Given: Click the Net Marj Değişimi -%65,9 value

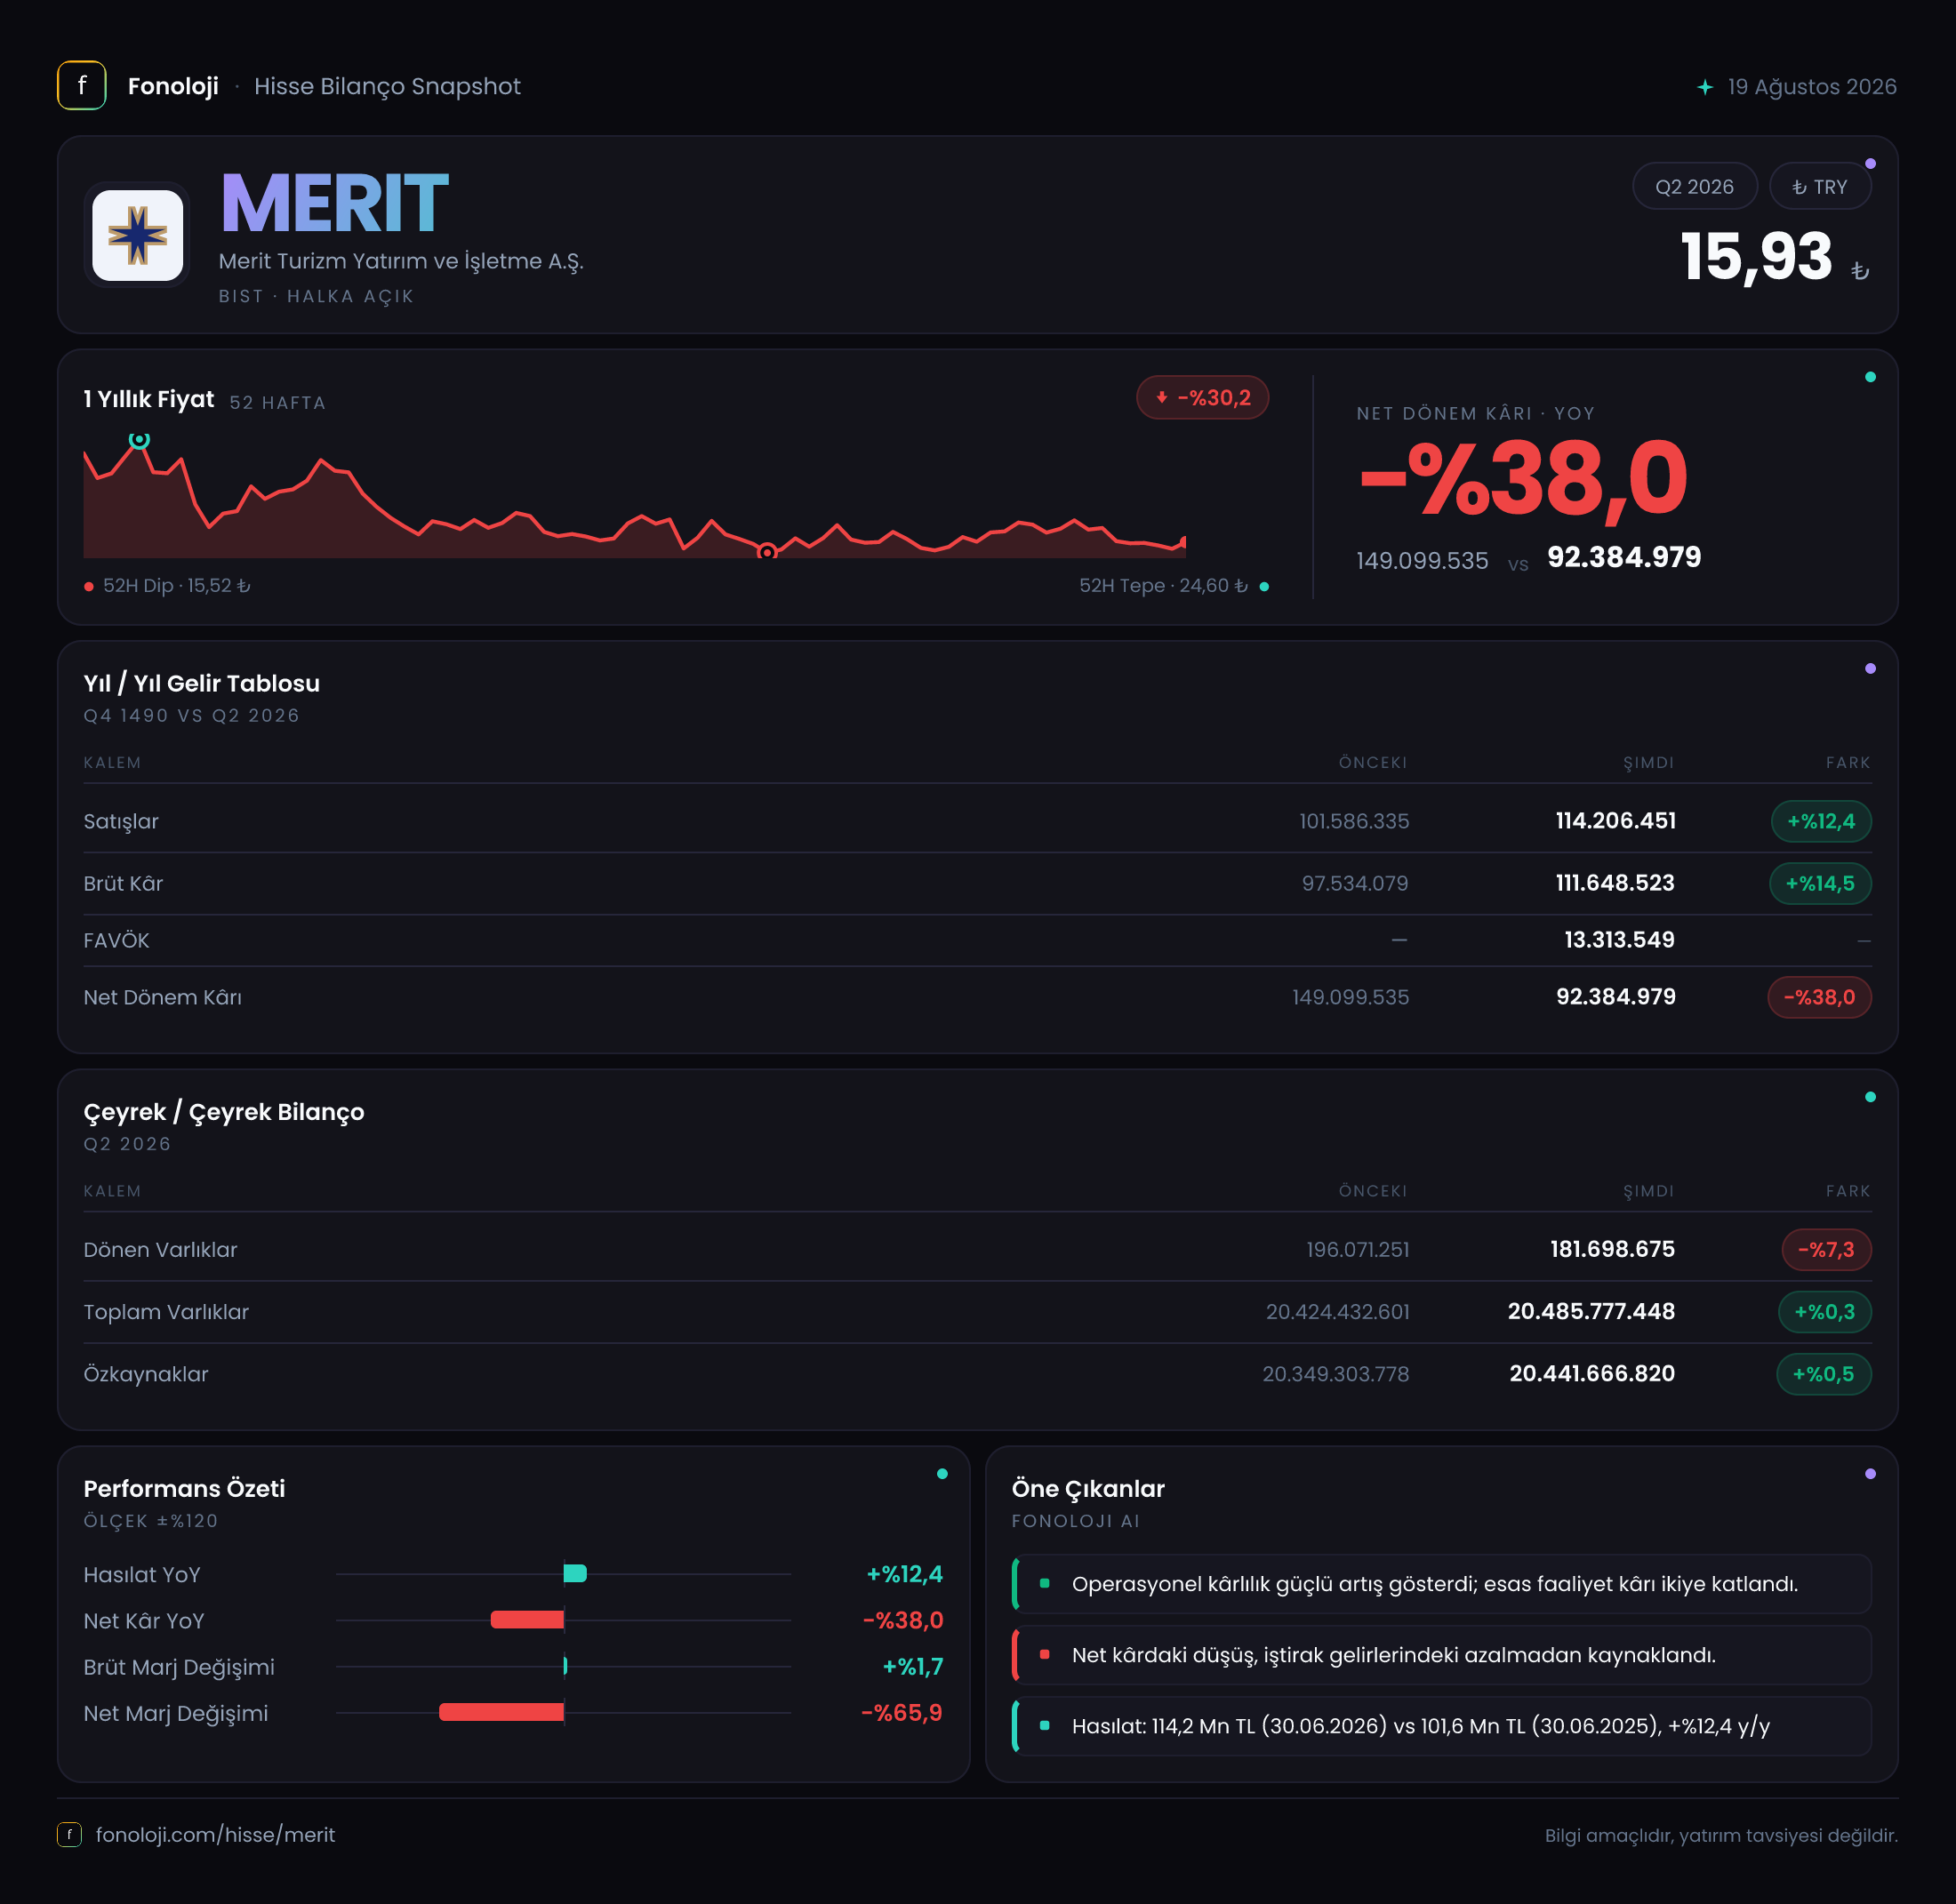Looking at the screenshot, I should [x=902, y=1712].
